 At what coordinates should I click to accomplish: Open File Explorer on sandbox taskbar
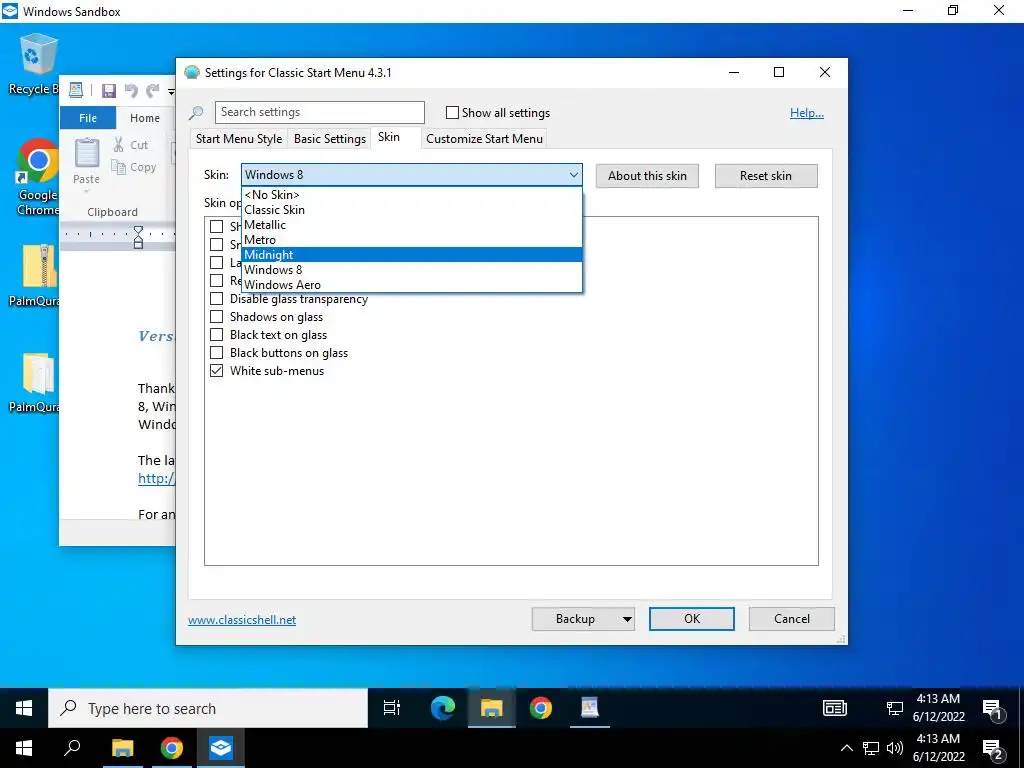[x=492, y=708]
